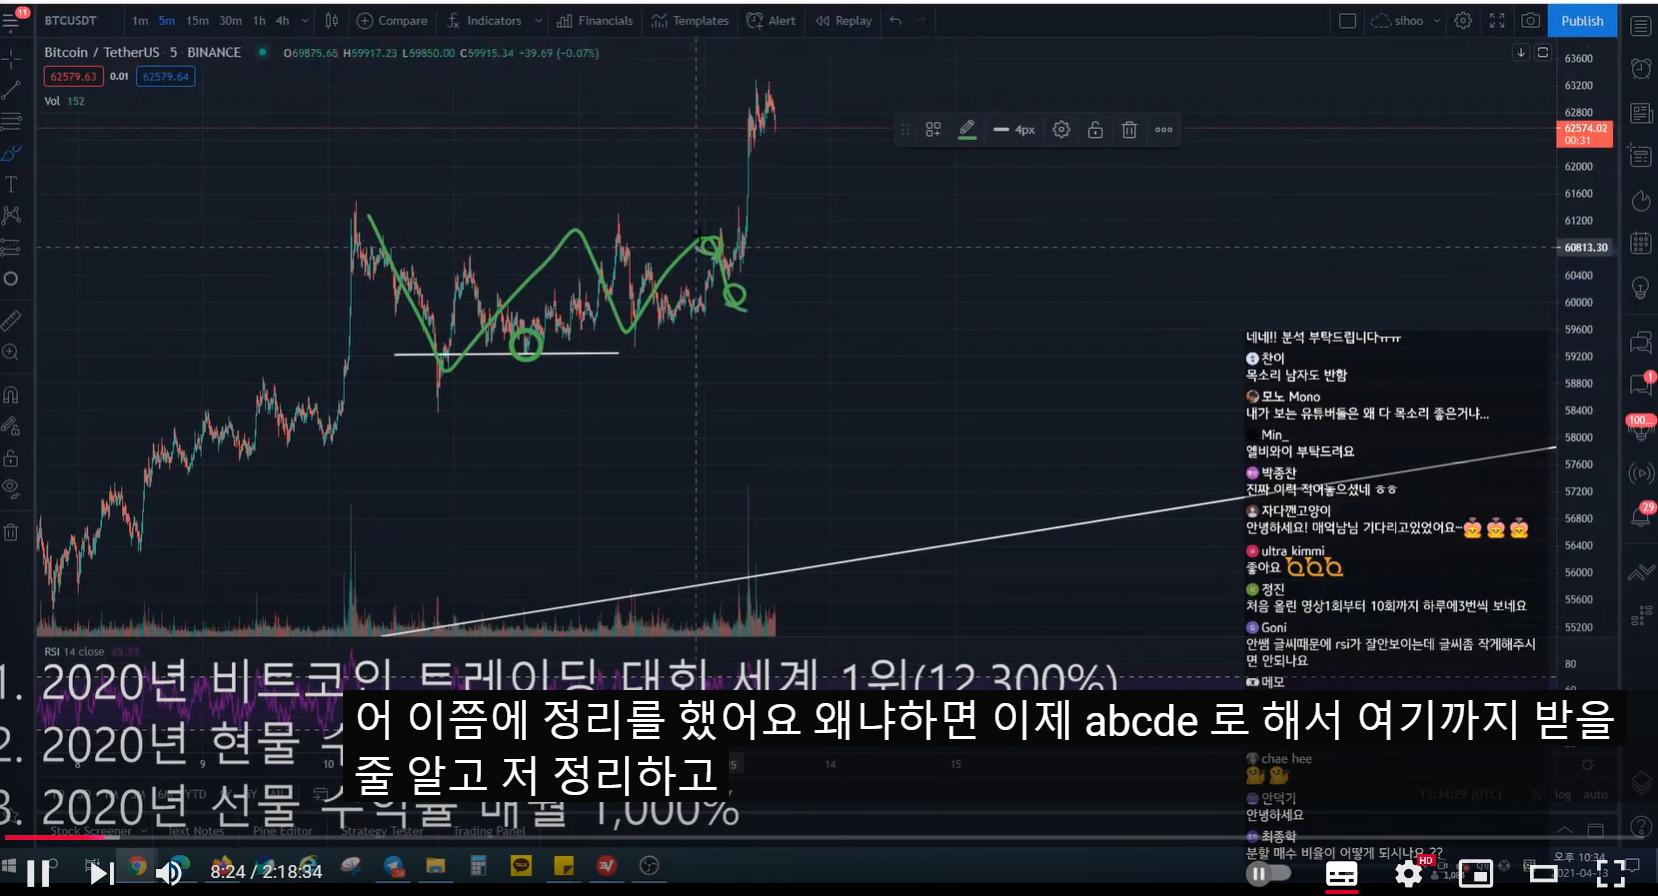Image resolution: width=1658 pixels, height=896 pixels.
Task: Toggle YouTube autoplay switch
Action: [1269, 873]
